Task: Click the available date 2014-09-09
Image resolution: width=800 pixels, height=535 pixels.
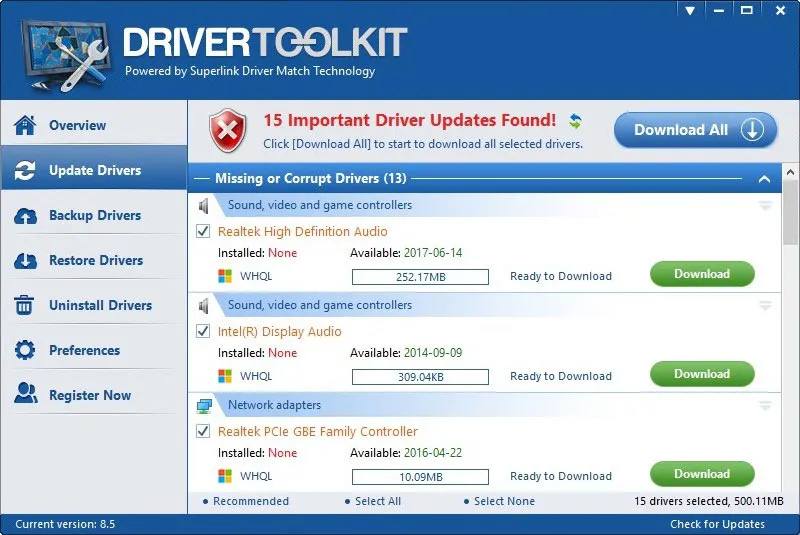Action: coord(433,353)
